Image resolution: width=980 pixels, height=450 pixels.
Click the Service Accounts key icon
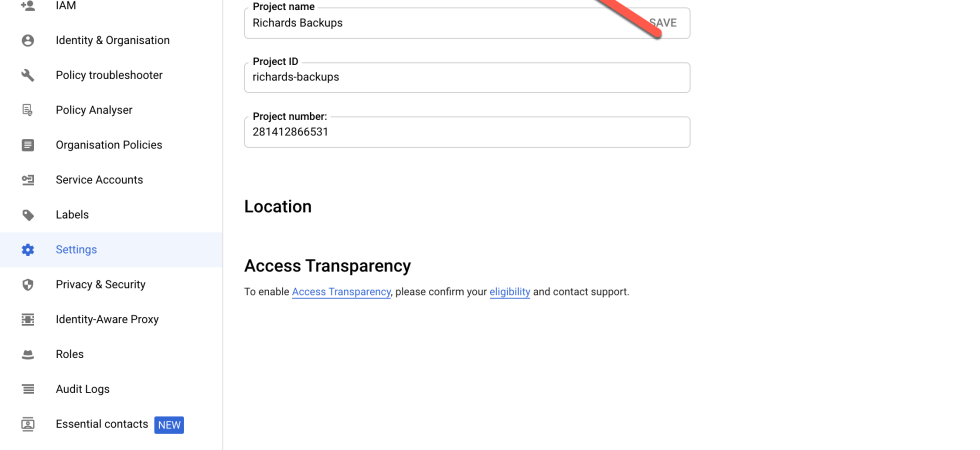(28, 180)
